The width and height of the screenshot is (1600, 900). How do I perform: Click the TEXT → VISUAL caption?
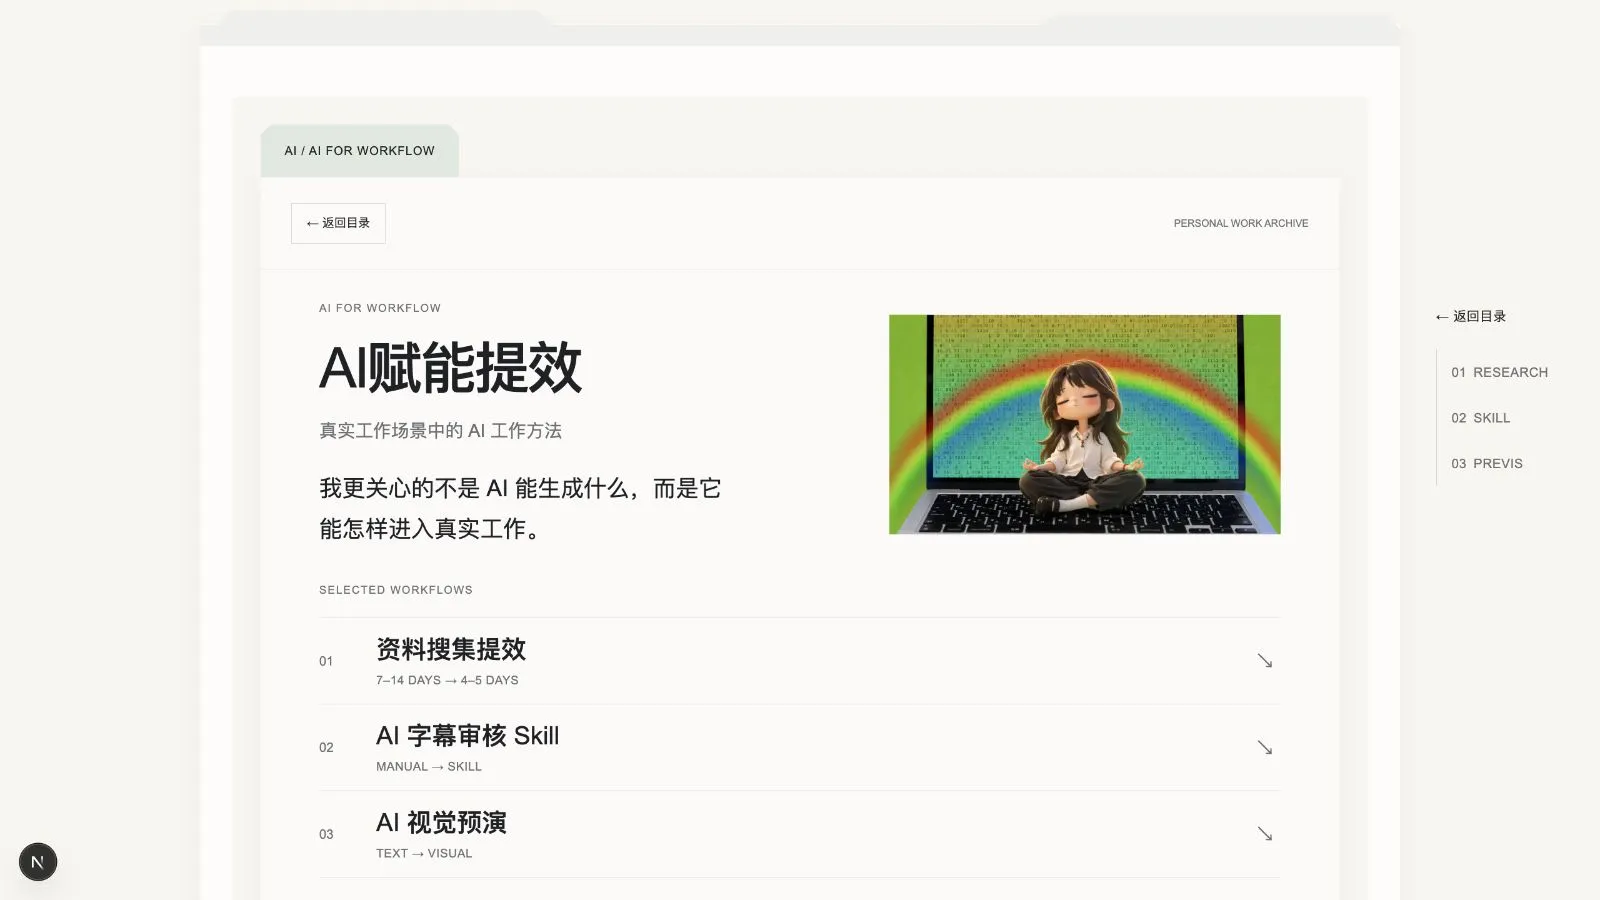click(x=424, y=853)
